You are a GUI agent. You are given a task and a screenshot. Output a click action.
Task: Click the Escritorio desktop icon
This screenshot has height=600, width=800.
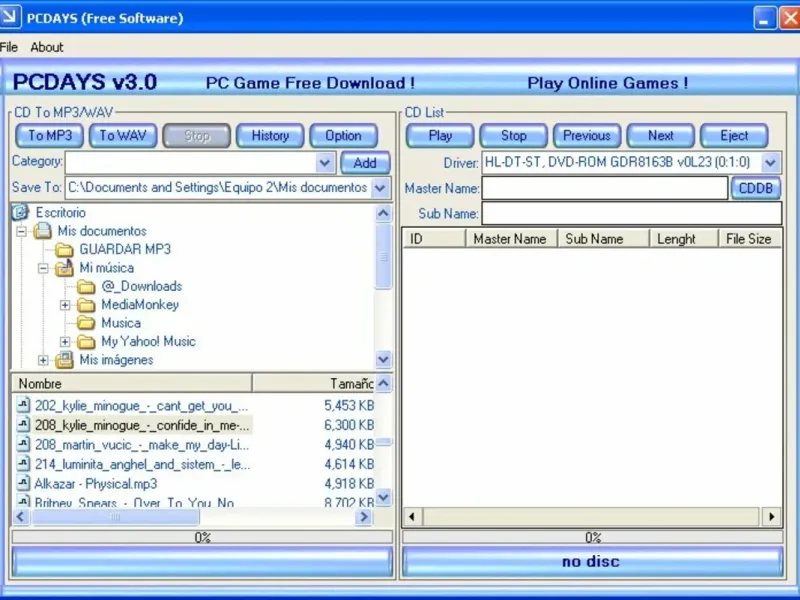pos(20,212)
